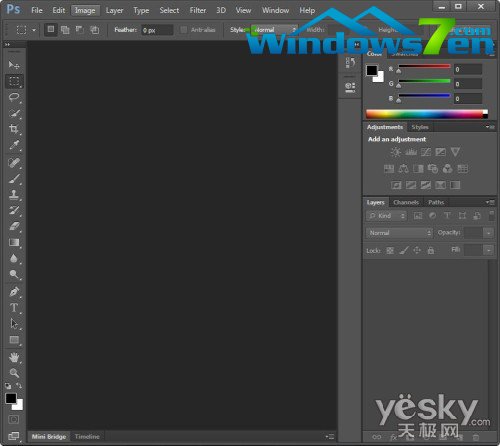500x446 pixels.
Task: Toggle the Anti-alias checkbox
Action: (x=183, y=30)
